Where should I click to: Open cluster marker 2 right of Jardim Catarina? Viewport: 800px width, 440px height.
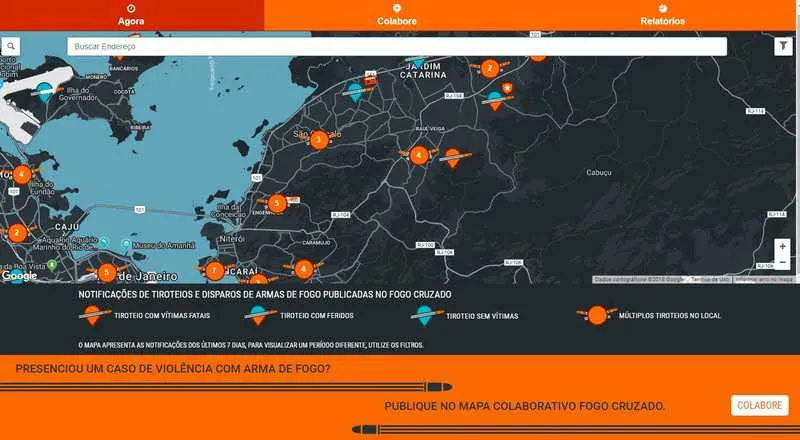(490, 68)
